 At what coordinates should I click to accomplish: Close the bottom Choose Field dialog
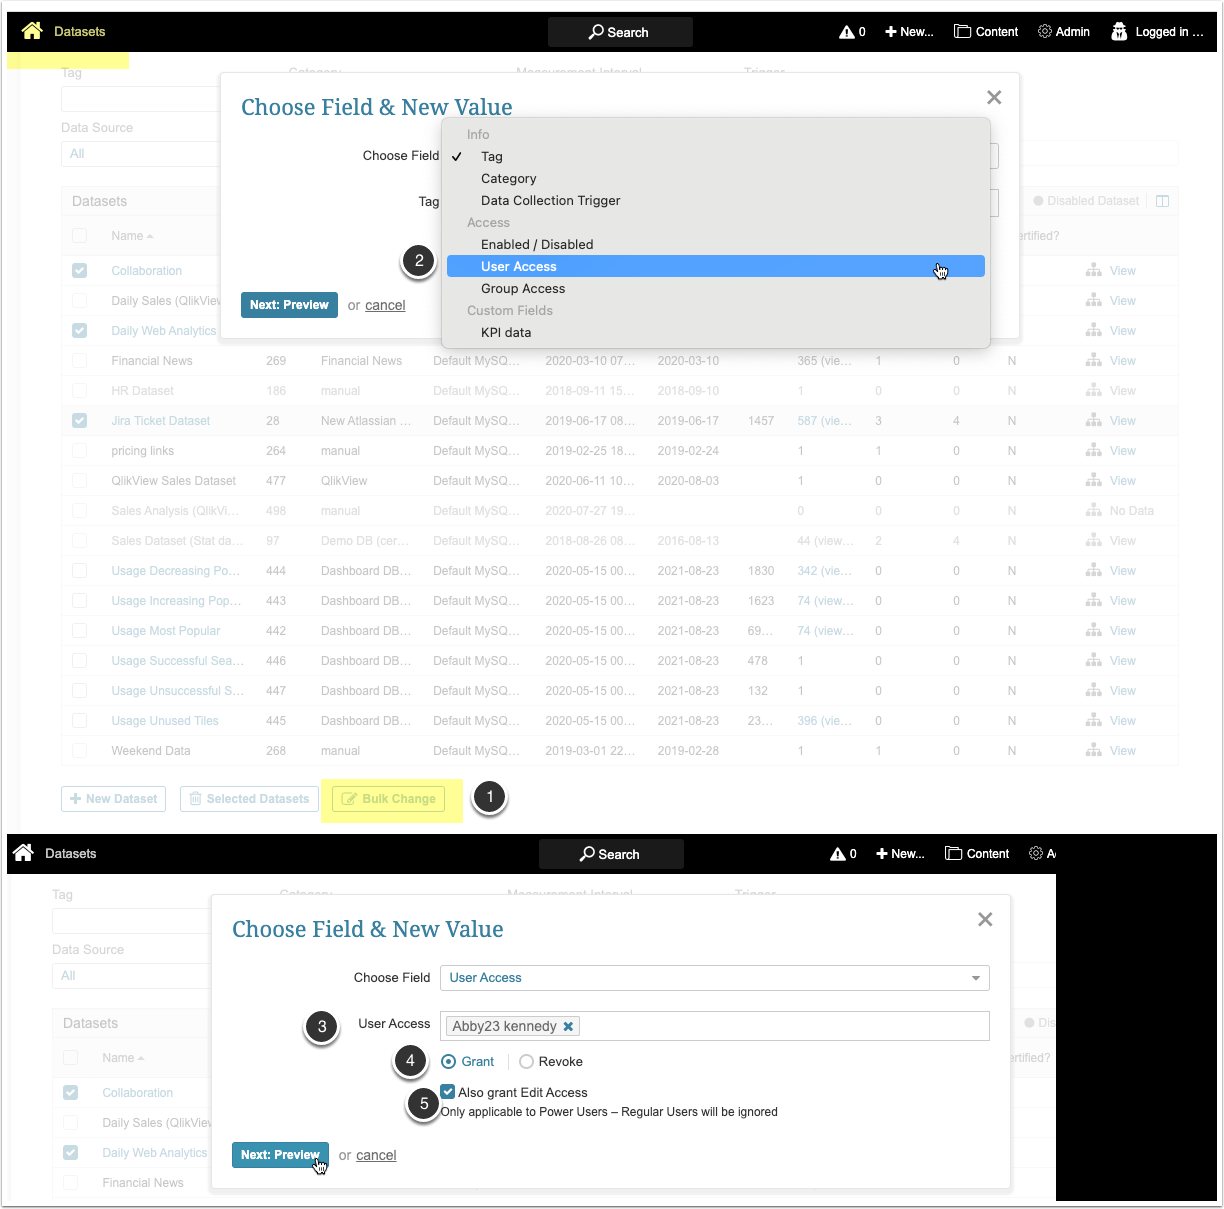tap(985, 919)
